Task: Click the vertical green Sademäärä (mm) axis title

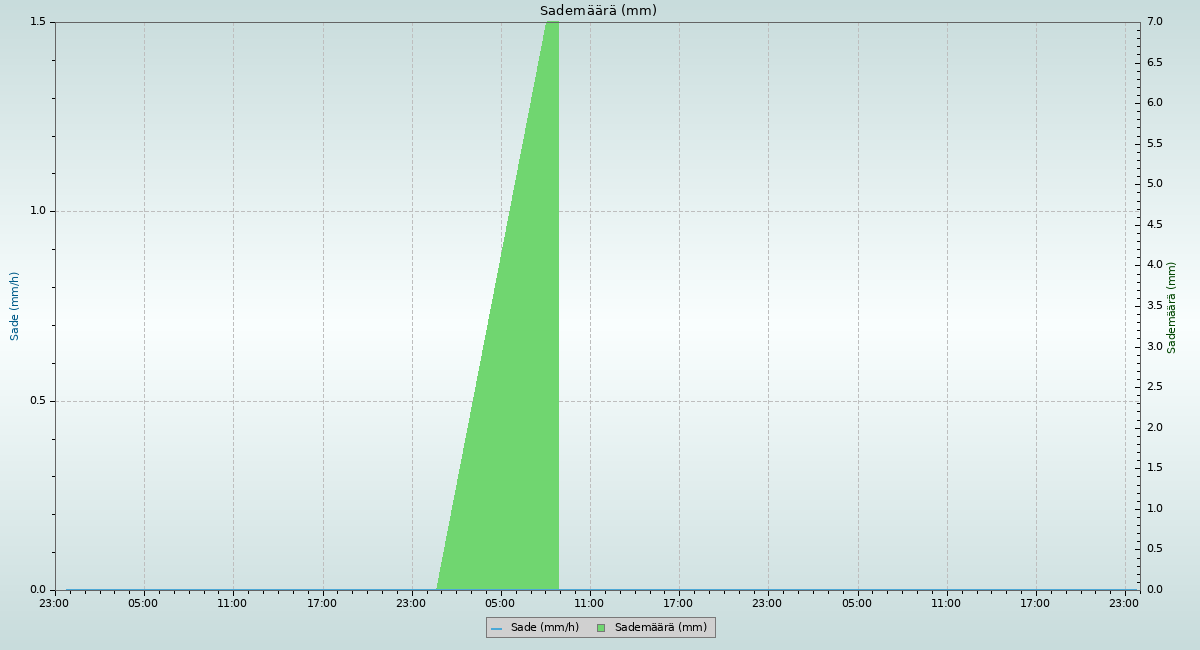Action: pyautogui.click(x=1172, y=307)
